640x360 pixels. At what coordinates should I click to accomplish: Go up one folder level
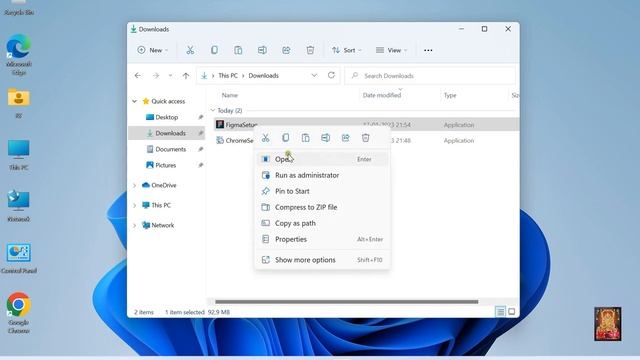pyautogui.click(x=186, y=76)
